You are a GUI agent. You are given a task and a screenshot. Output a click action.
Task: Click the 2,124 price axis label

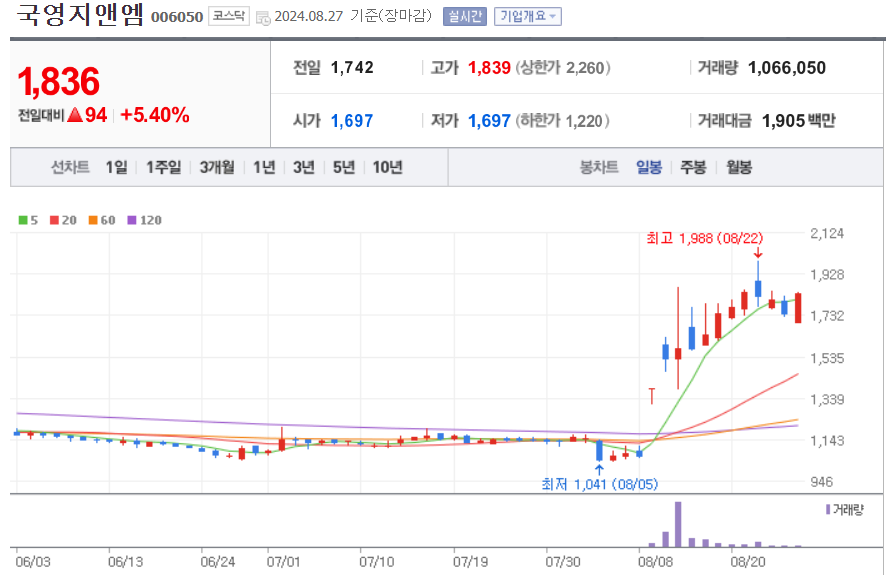point(827,233)
